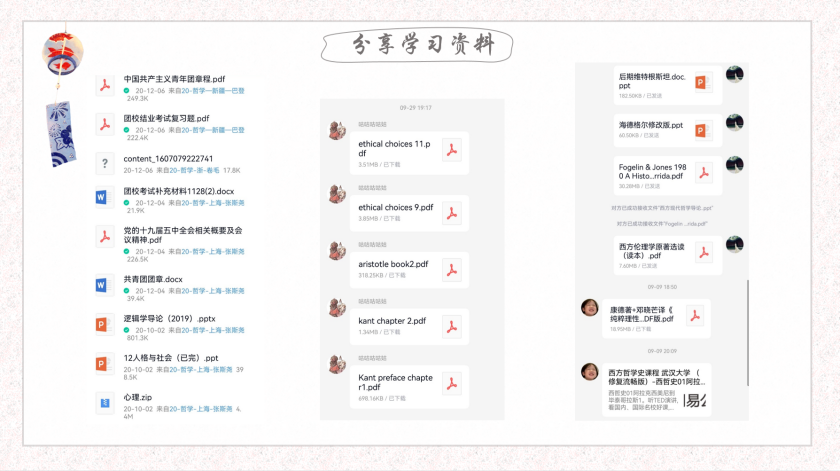Click the PowerPoint icon in 后期维特根斯坦.doc.ppt message
Screen dimensions: 840x471
click(703, 83)
